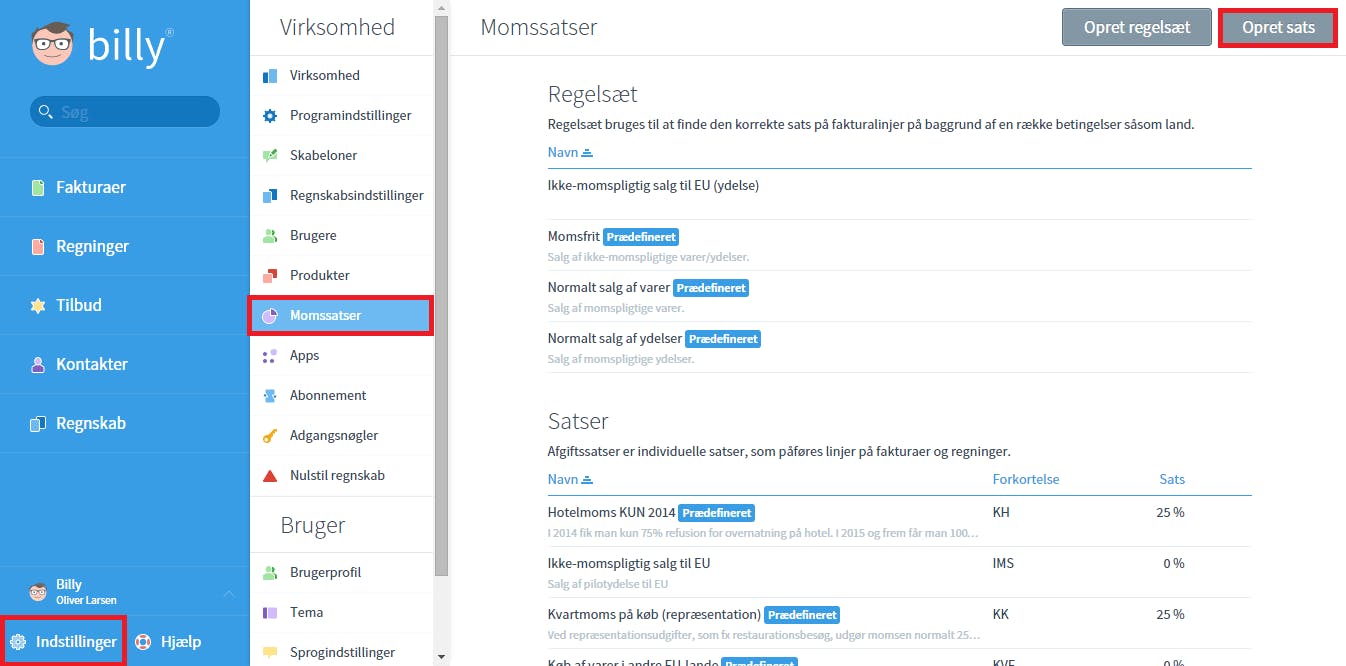Click the Produkter box icon
The width and height of the screenshot is (1346, 666).
[x=269, y=275]
